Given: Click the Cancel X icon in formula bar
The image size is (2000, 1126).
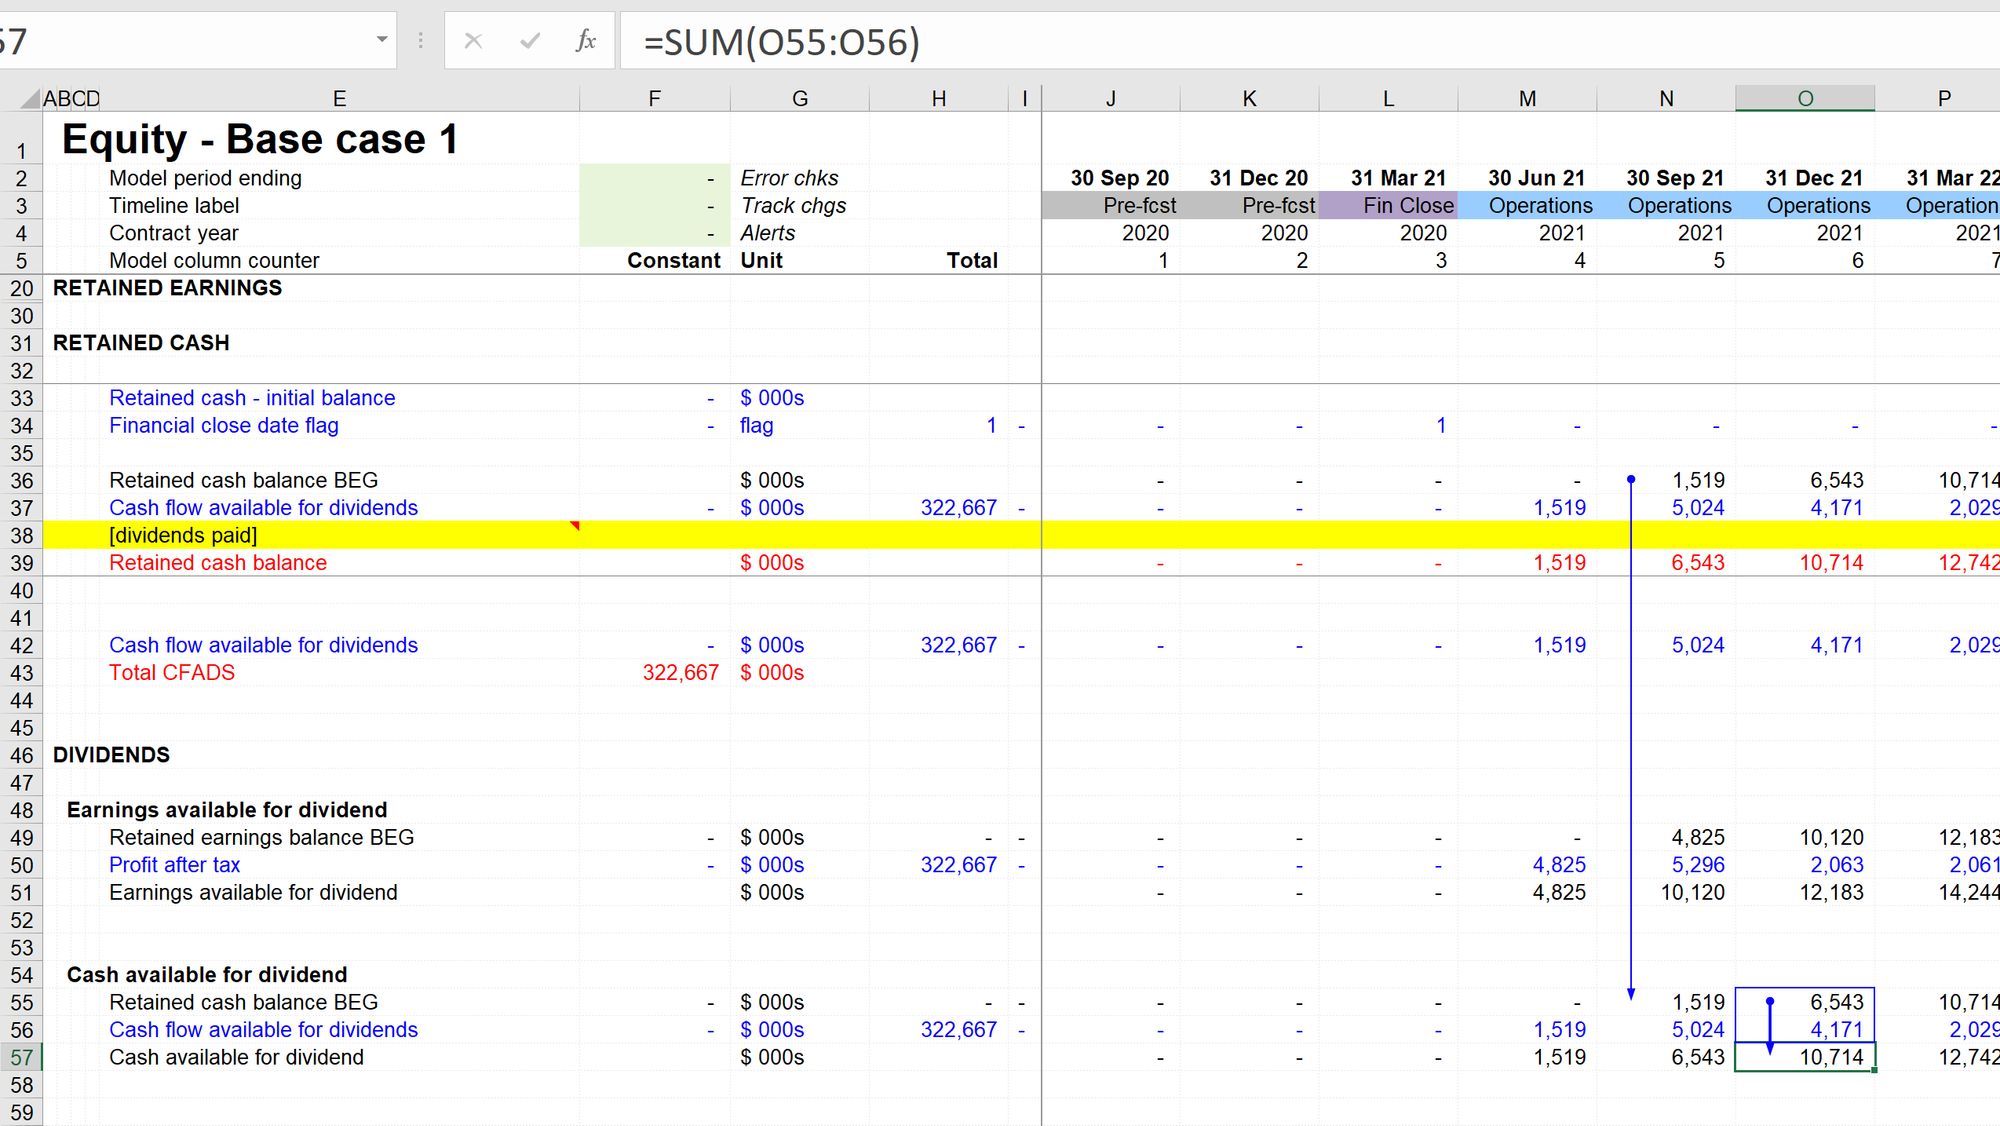Looking at the screenshot, I should 473,41.
